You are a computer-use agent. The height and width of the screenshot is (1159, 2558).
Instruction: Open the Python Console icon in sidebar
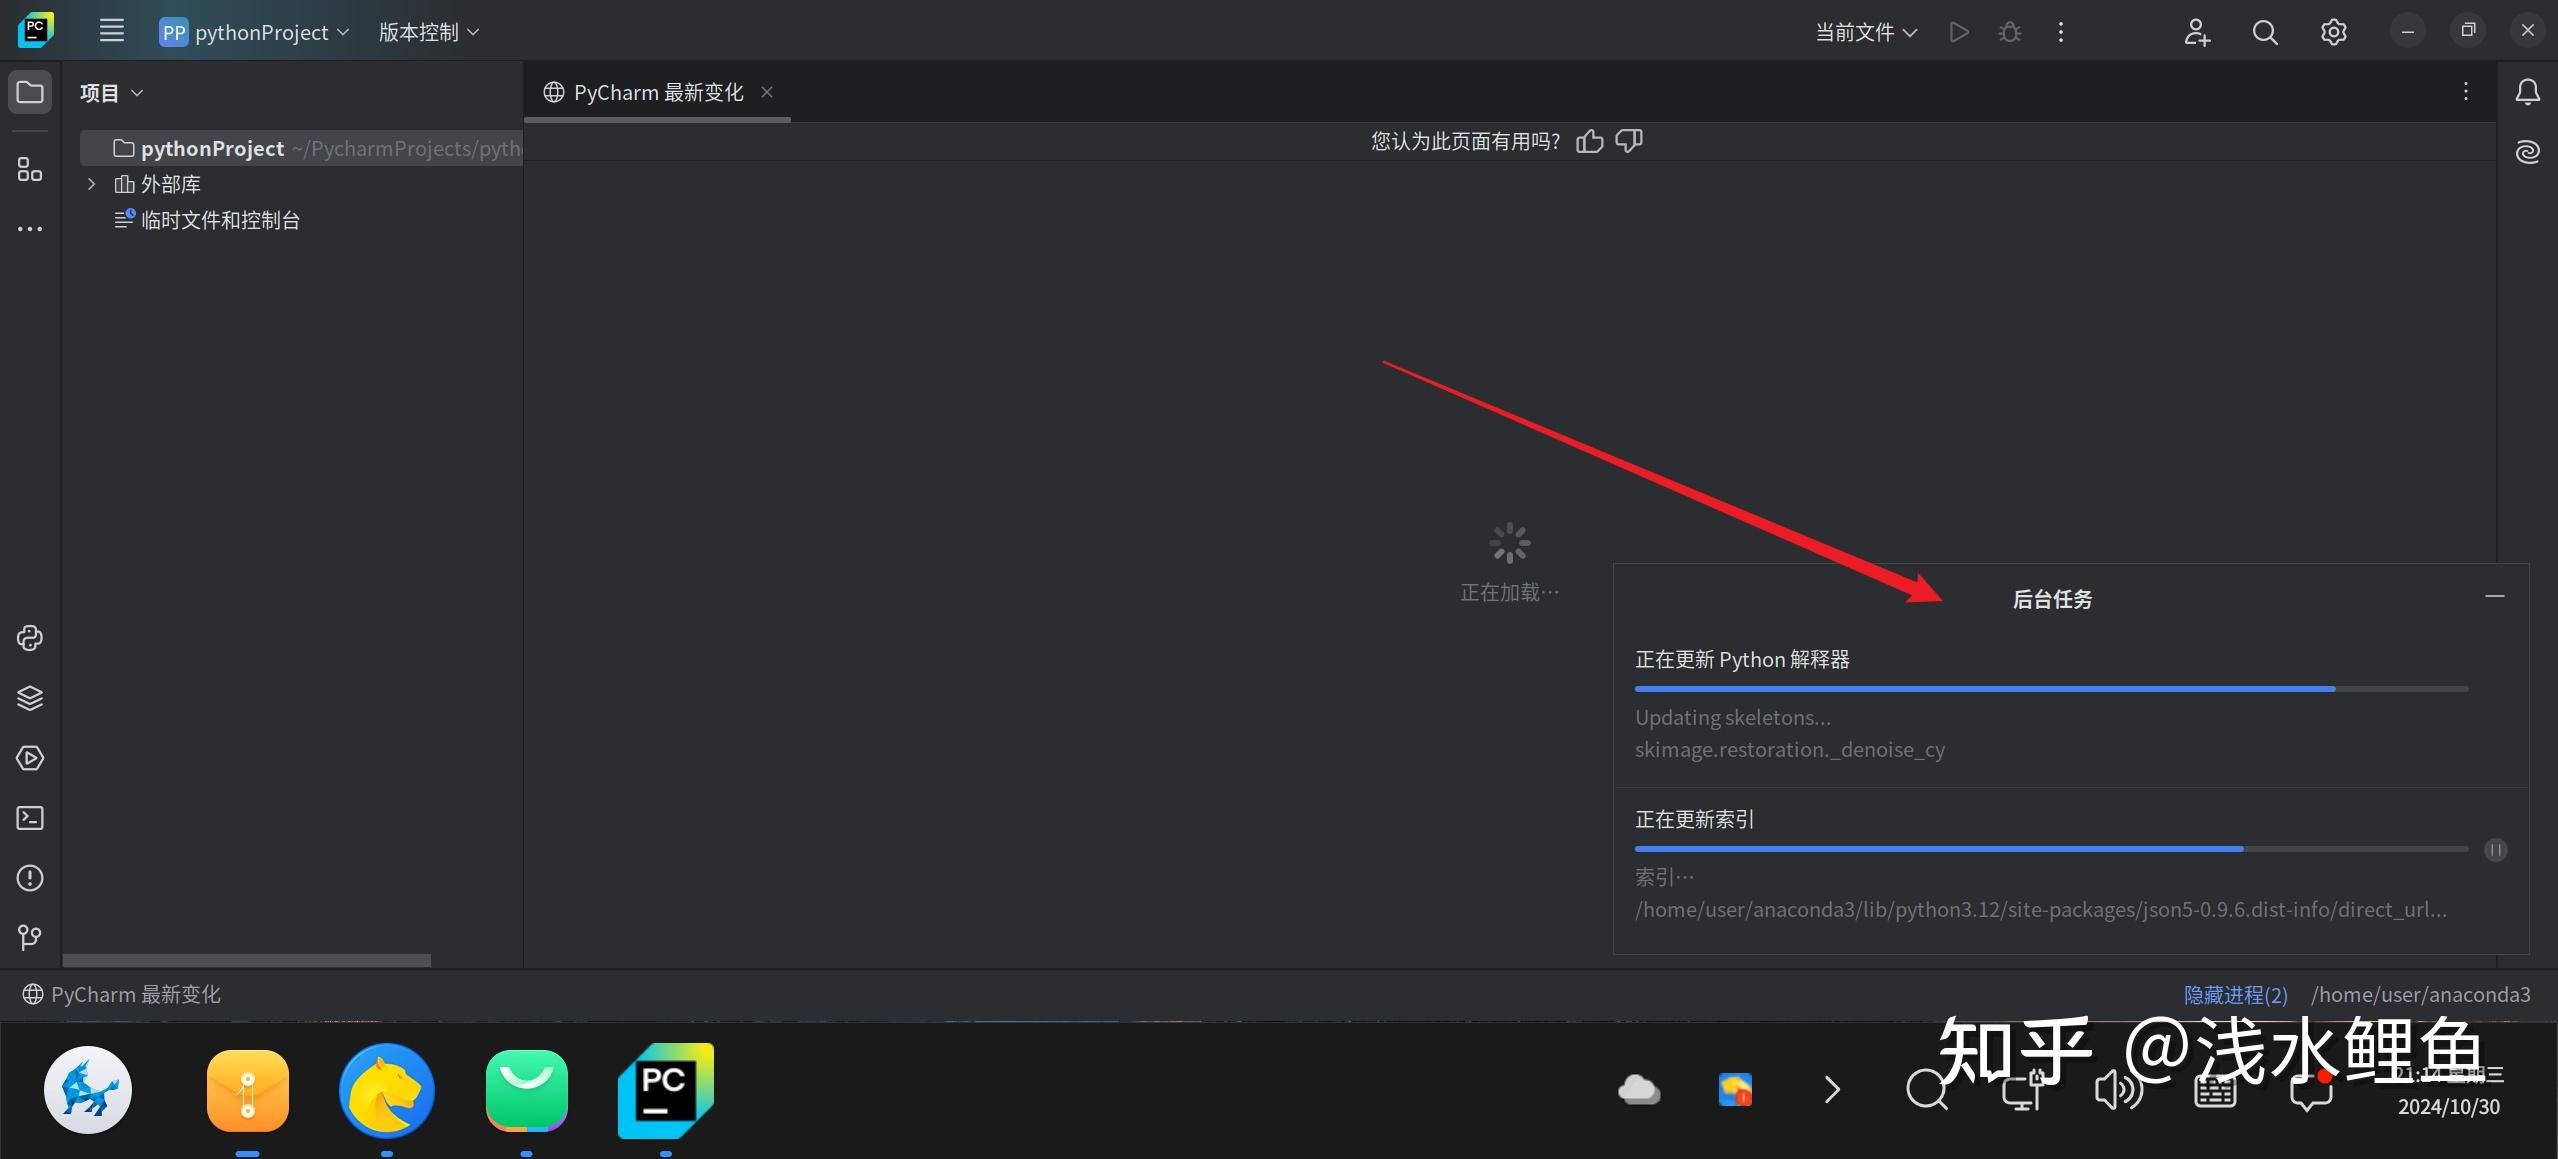coord(30,638)
